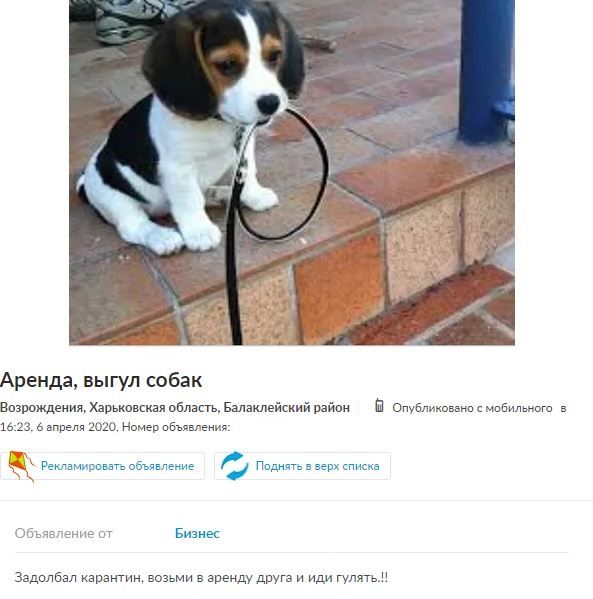Open the Бизнес link
The image size is (593, 599).
(x=197, y=533)
